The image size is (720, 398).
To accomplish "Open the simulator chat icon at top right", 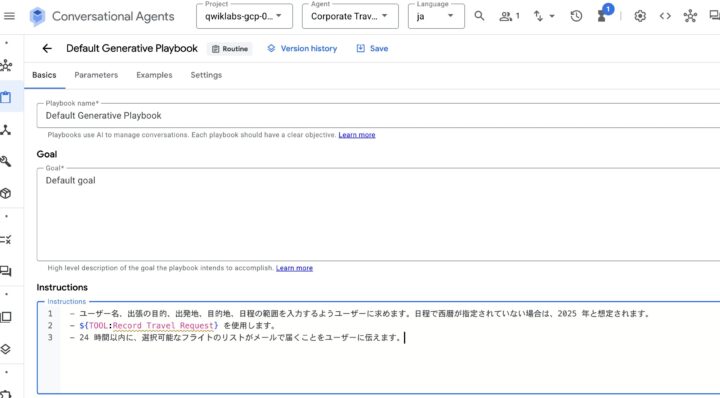I will pos(714,16).
